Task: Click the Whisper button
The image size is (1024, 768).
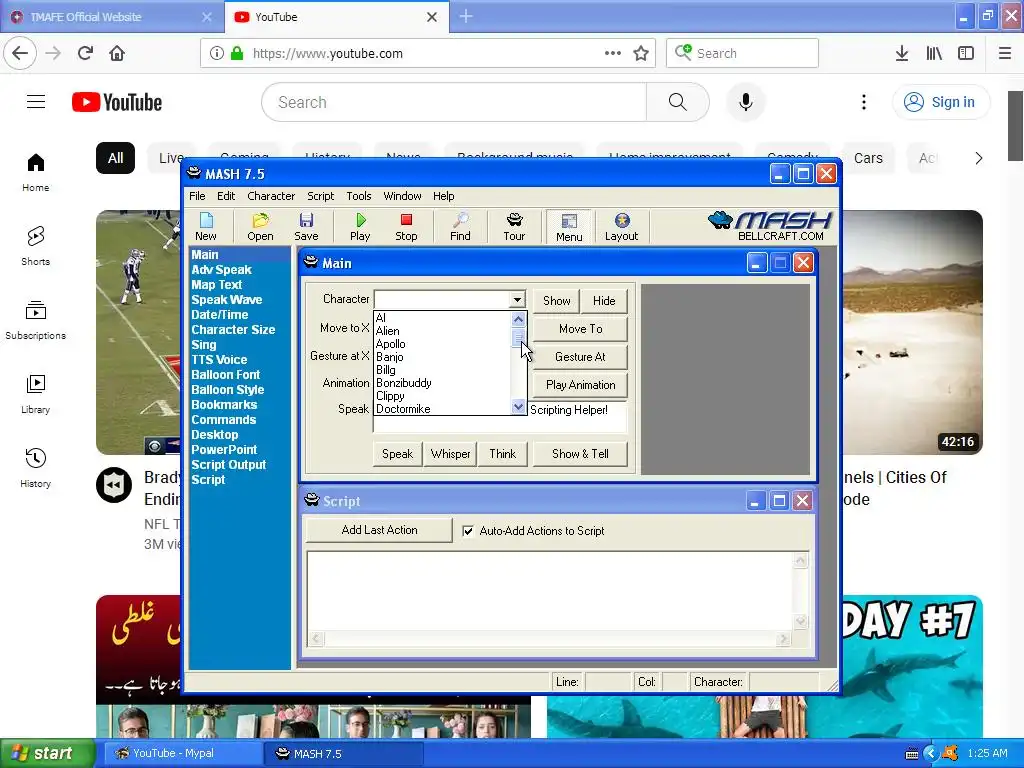Action: (451, 454)
